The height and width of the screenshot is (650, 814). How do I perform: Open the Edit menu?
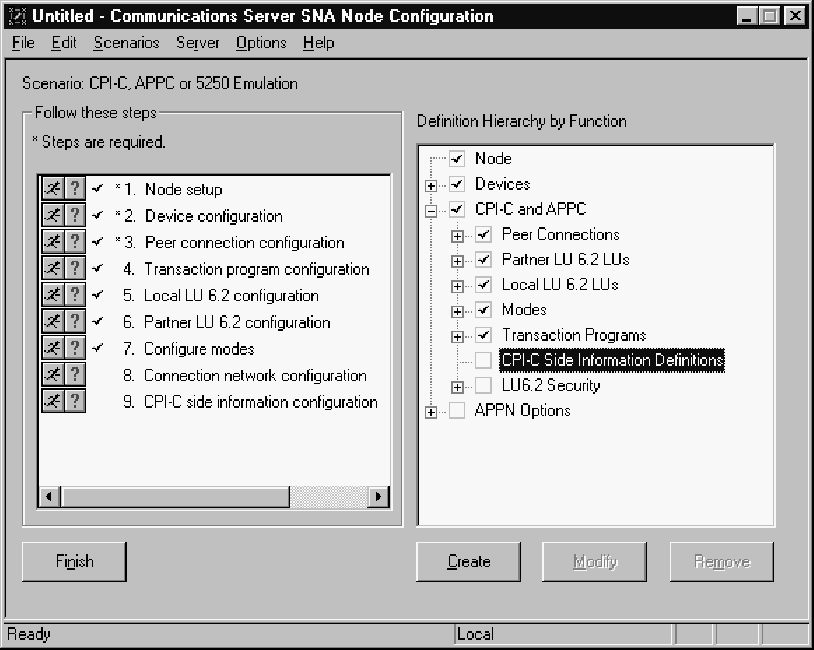click(x=64, y=43)
